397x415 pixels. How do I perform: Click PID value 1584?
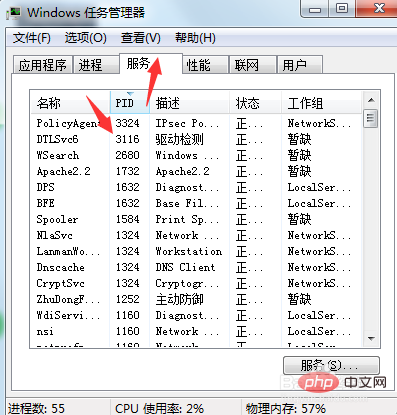coord(127,219)
